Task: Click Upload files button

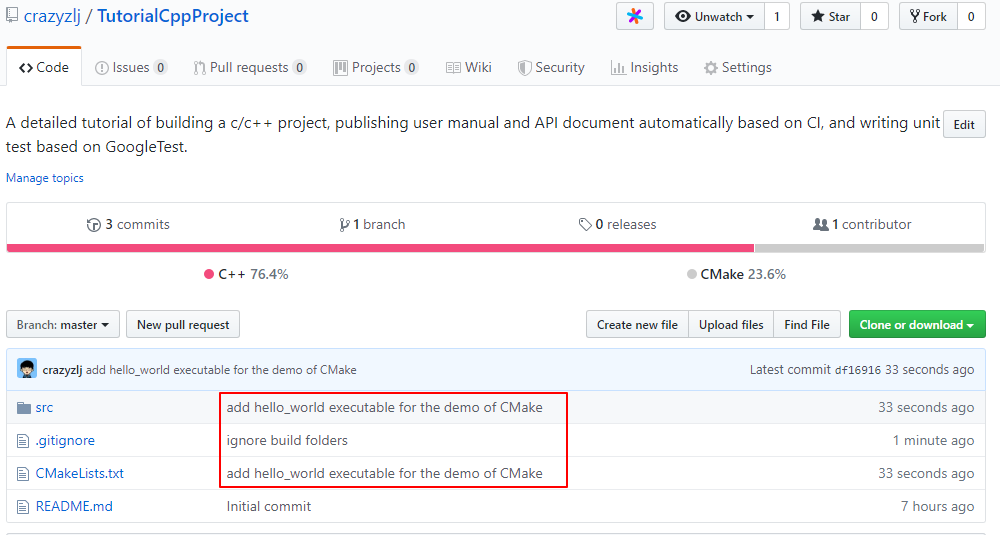Action: [731, 325]
